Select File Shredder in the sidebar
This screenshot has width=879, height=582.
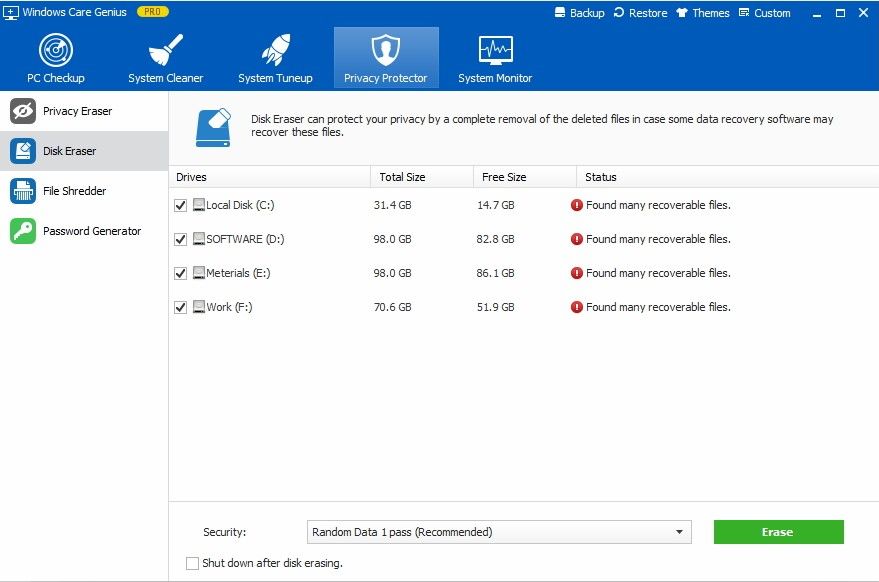[84, 191]
